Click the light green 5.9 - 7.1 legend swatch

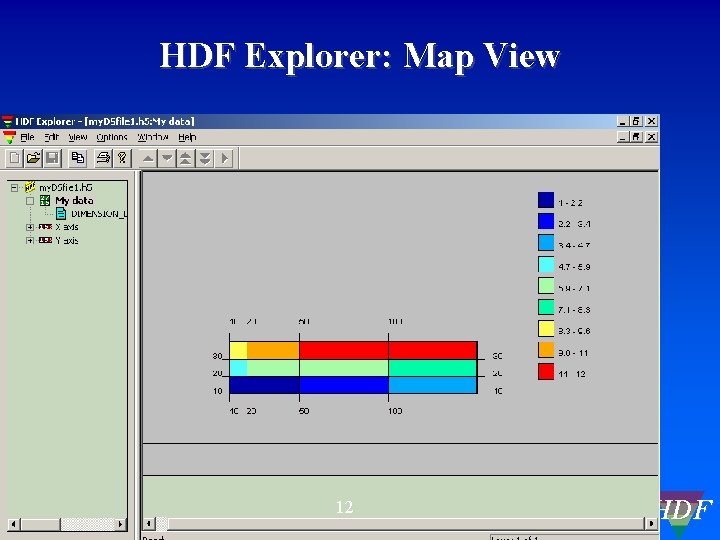[x=546, y=286]
